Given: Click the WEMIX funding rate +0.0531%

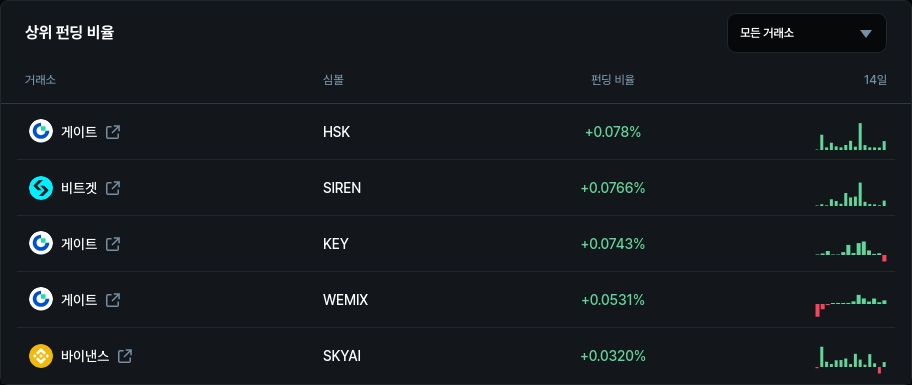Looking at the screenshot, I should (x=613, y=300).
